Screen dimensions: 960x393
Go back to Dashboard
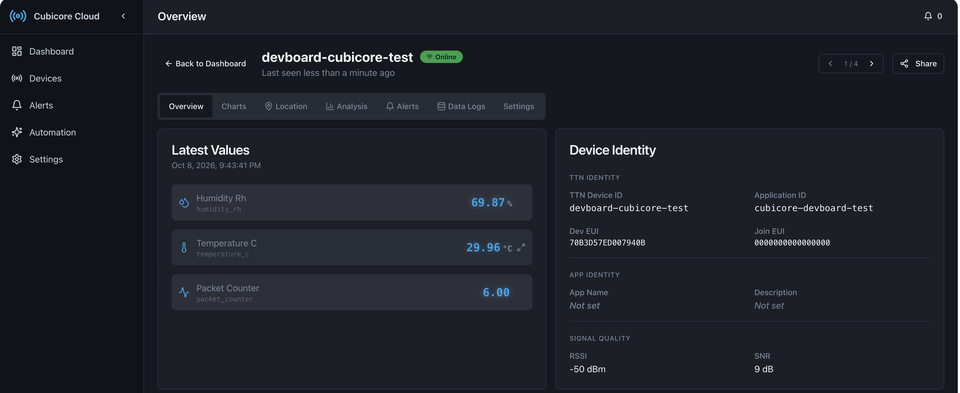click(x=206, y=64)
